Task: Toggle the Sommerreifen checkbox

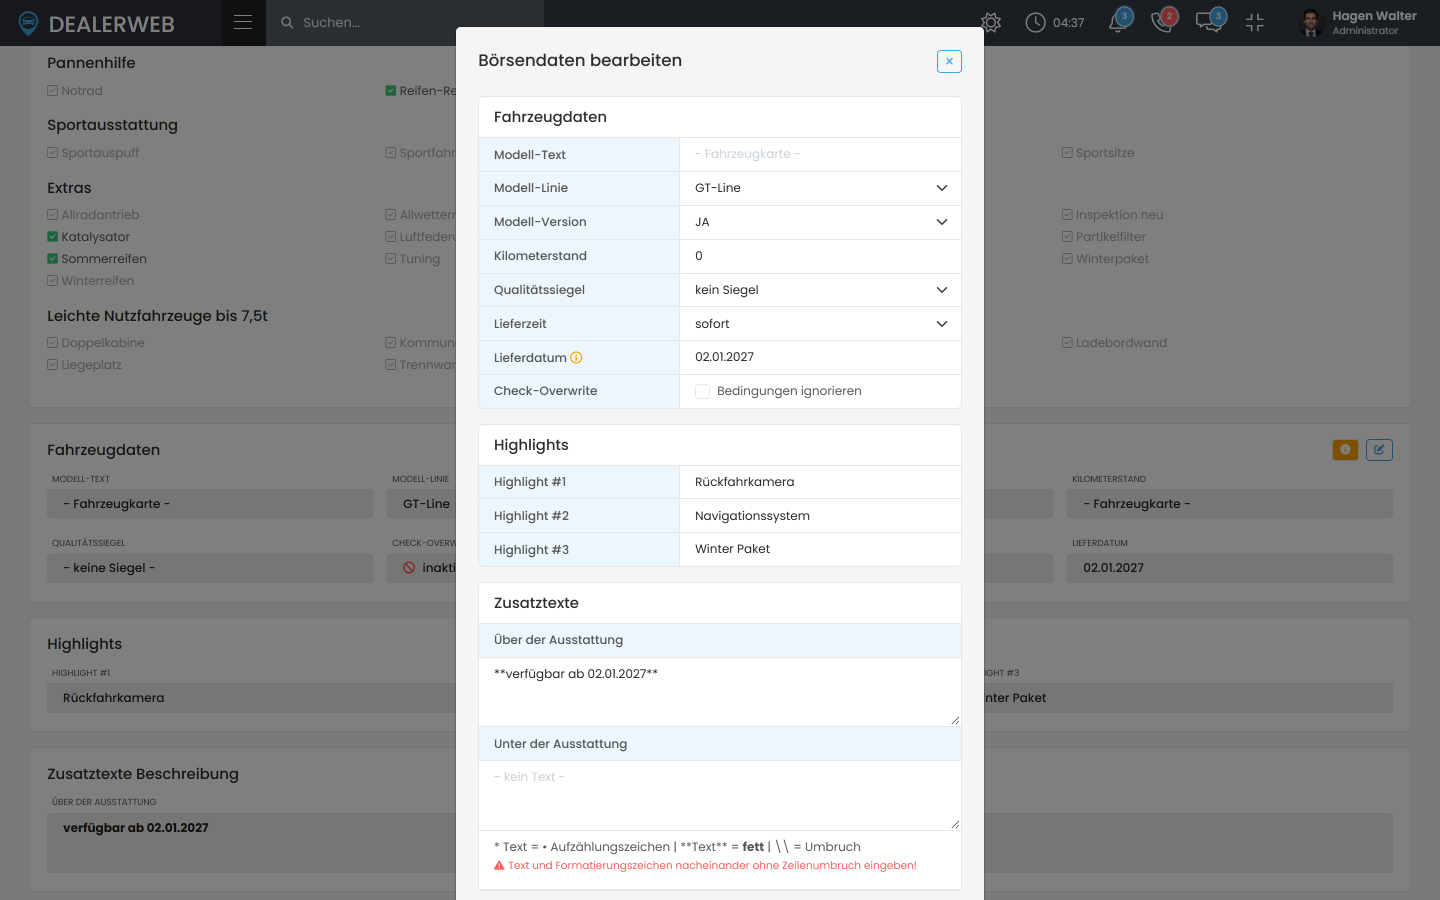Action: point(52,259)
